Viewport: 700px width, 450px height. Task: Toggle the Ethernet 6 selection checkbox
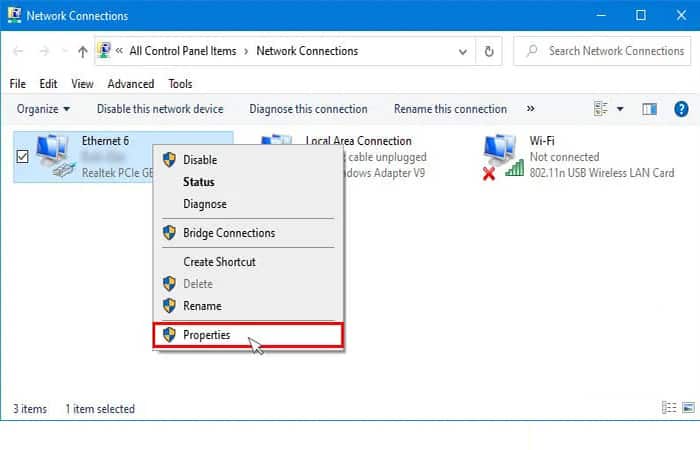click(22, 157)
